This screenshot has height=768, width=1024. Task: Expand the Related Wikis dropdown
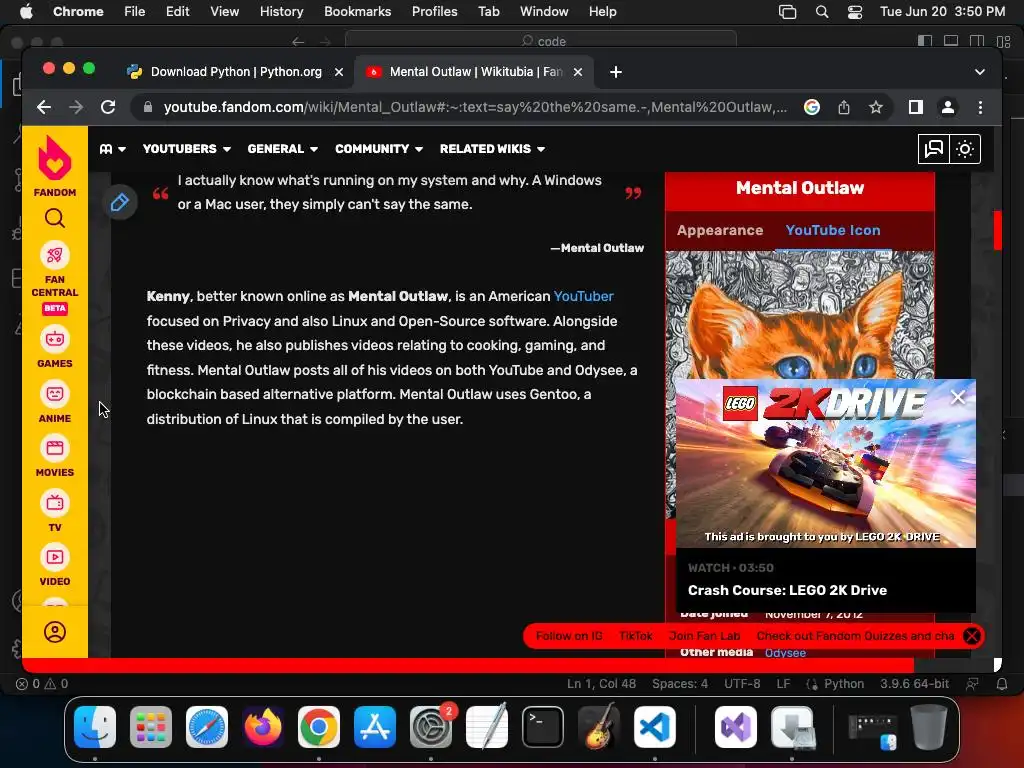coord(492,149)
